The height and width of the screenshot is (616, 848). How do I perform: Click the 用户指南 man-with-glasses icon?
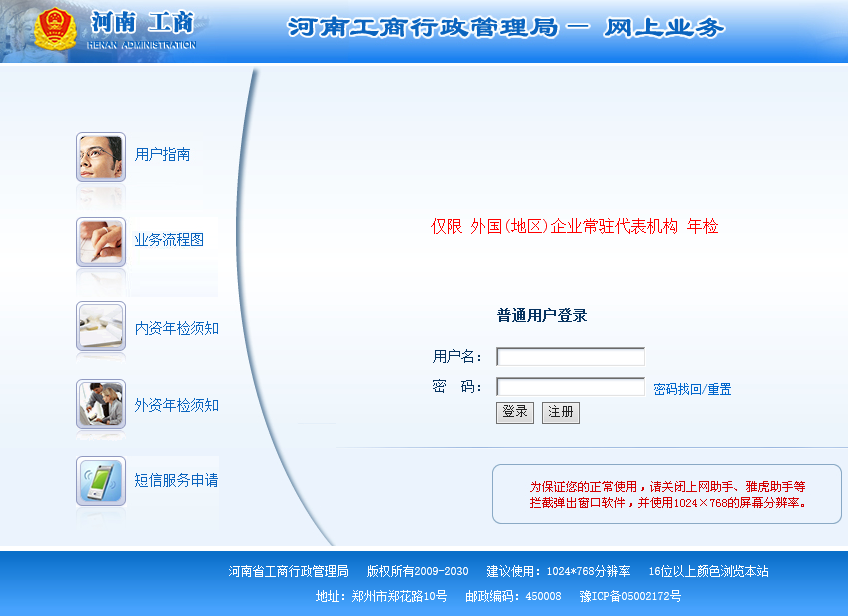pyautogui.click(x=101, y=157)
